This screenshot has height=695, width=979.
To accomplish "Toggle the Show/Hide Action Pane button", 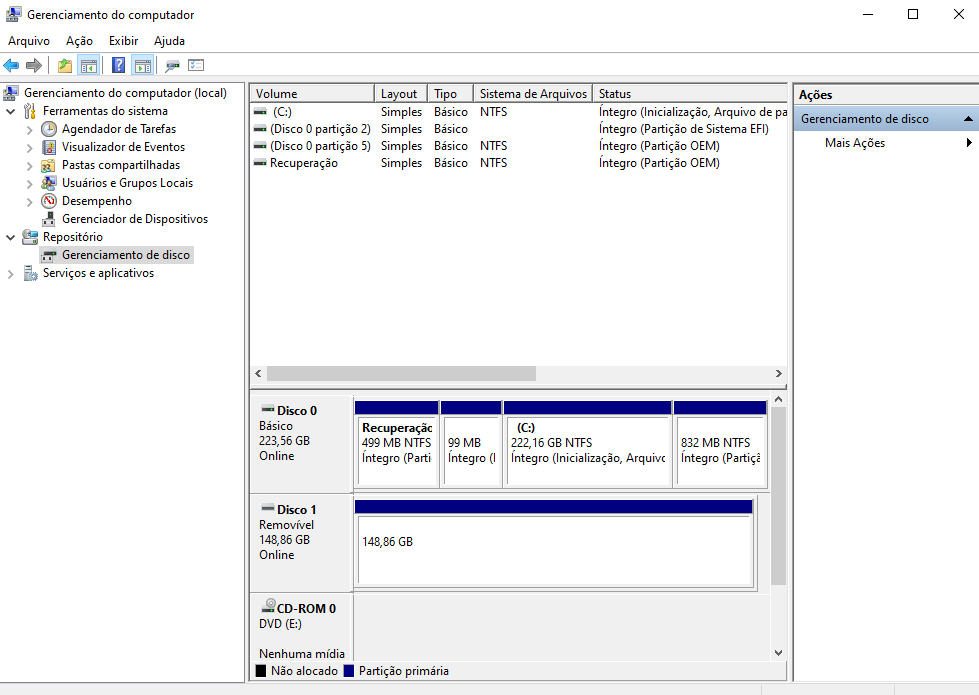I will 142,66.
